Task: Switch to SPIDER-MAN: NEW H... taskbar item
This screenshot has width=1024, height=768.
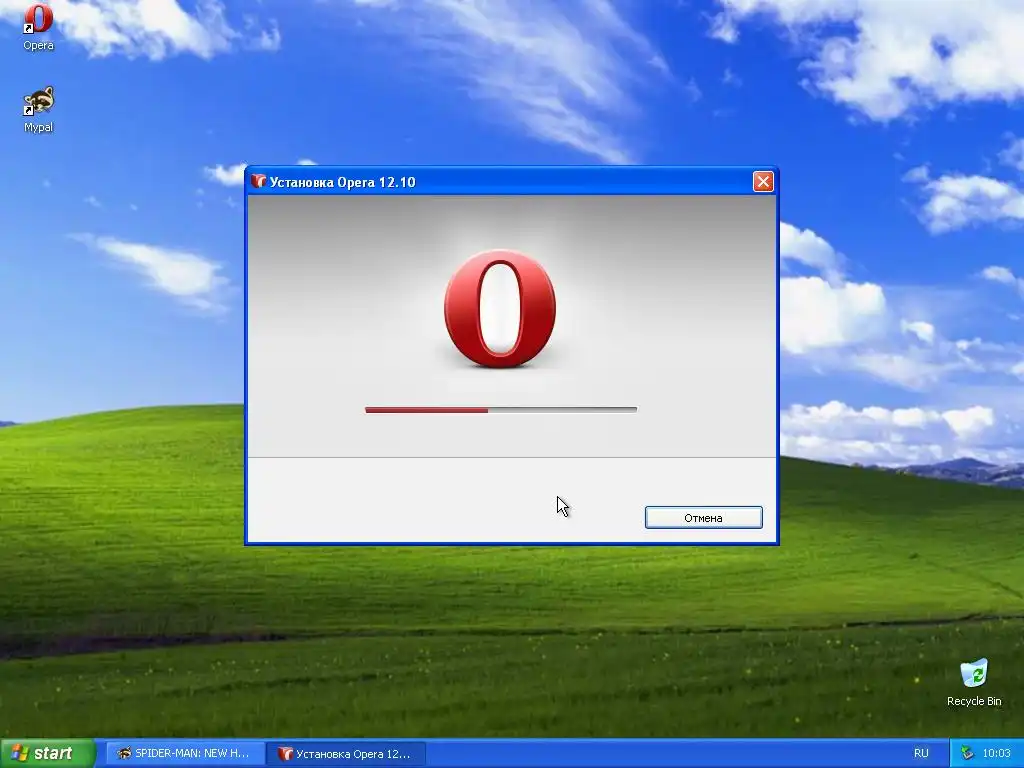Action: point(184,754)
